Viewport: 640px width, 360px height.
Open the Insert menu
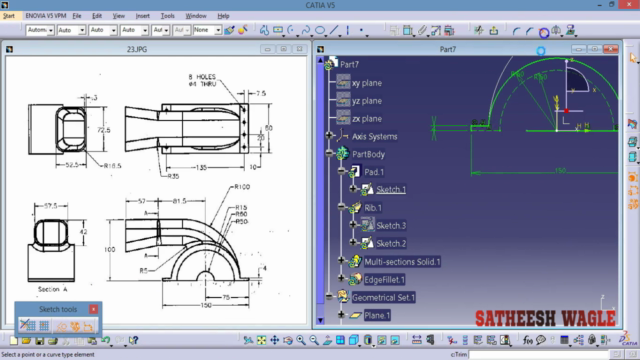point(142,16)
